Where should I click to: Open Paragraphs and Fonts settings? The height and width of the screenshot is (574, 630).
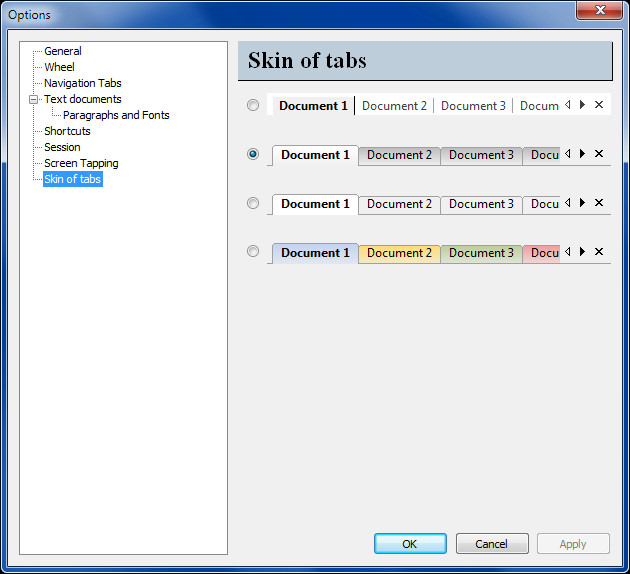[116, 115]
